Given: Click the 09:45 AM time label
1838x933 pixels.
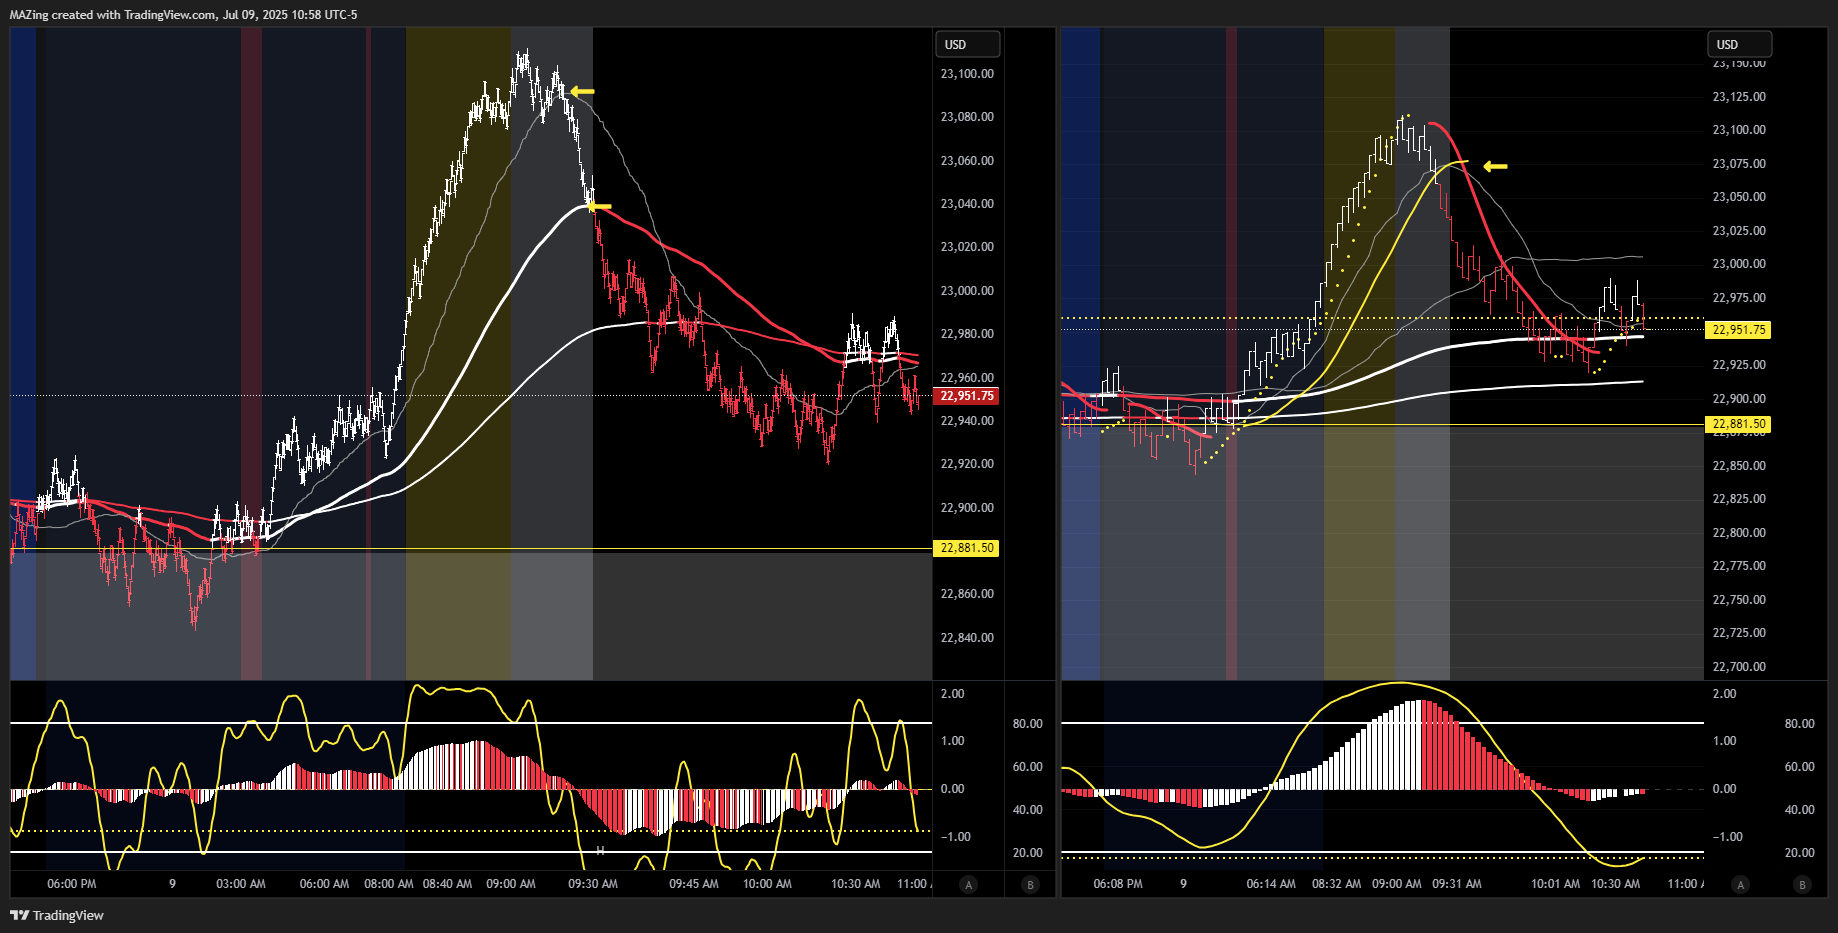Looking at the screenshot, I should (x=694, y=884).
